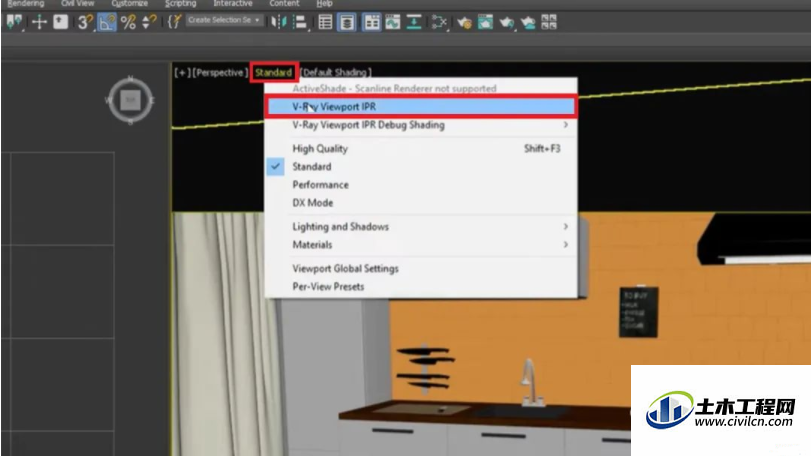Image resolution: width=812 pixels, height=456 pixels.
Task: Click the Lighting and Shadows label
Action: coord(340,227)
